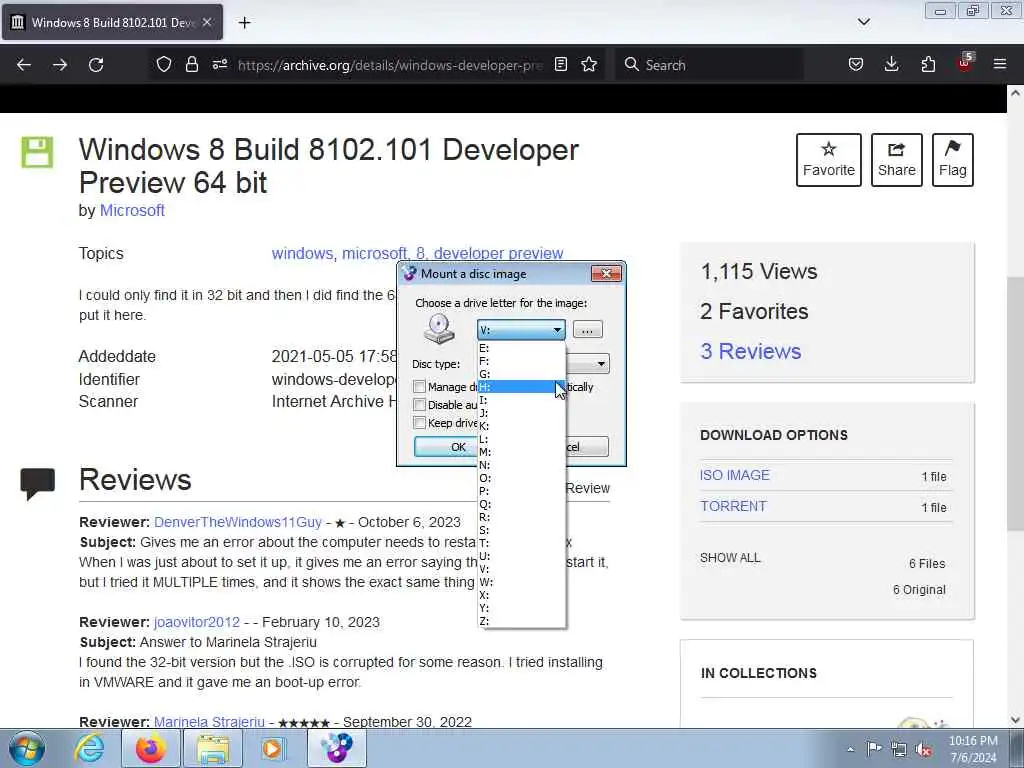Screen dimensions: 1024x768
Task: Switch to Firefox on the taskbar
Action: 150,748
